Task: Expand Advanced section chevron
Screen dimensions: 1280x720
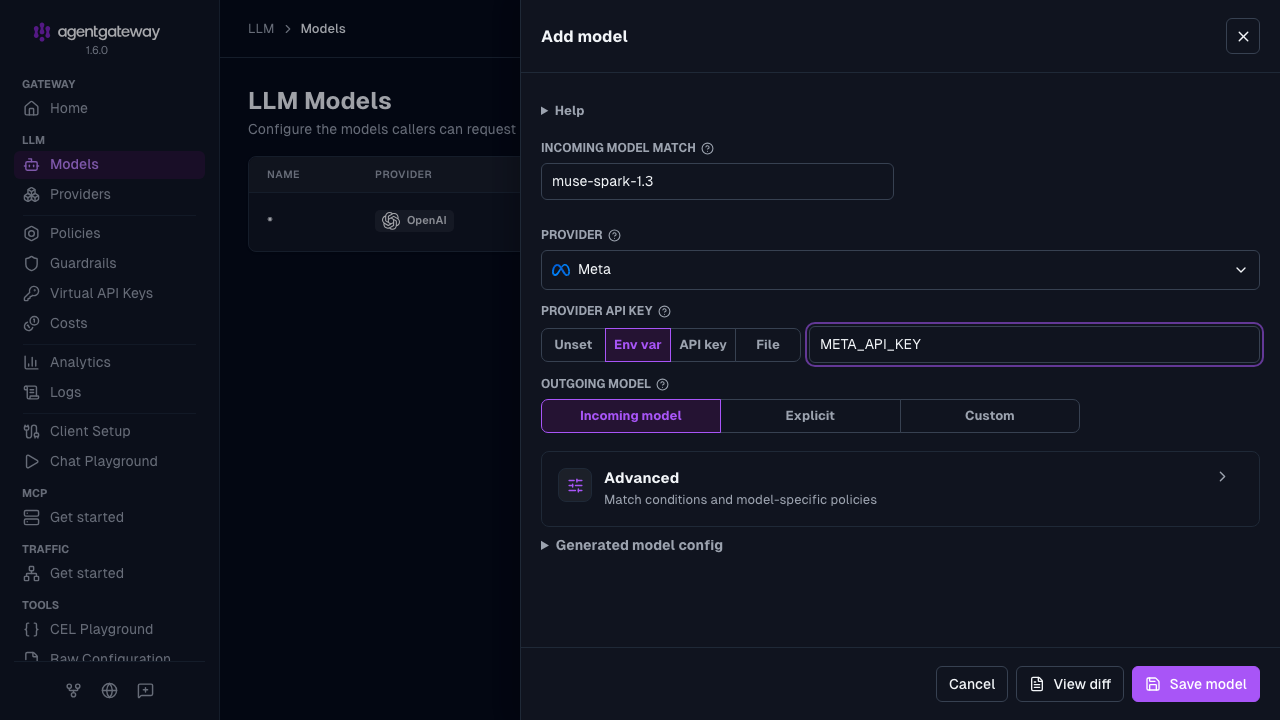Action: pyautogui.click(x=1222, y=477)
